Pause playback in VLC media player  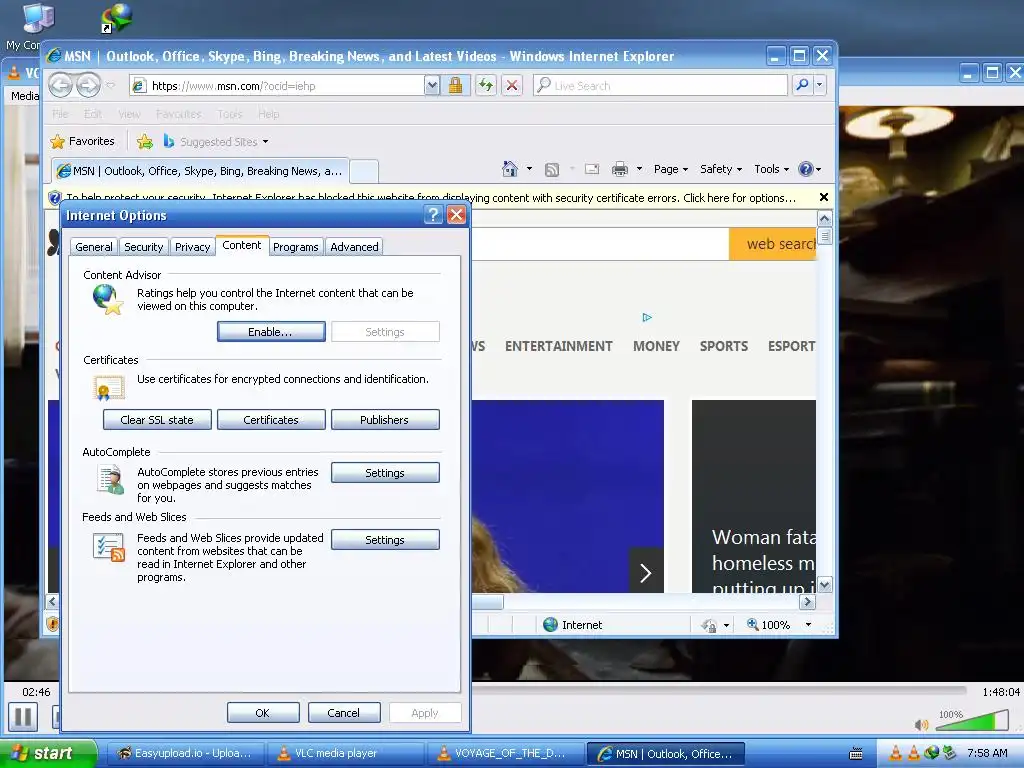click(23, 717)
